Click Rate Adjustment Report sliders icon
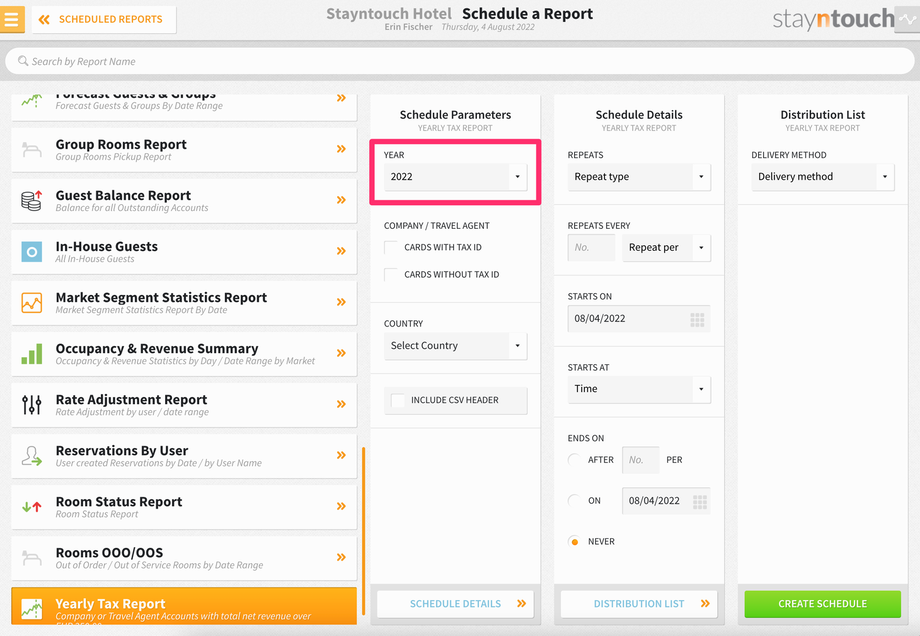Screen dimensions: 920x636 [32, 405]
